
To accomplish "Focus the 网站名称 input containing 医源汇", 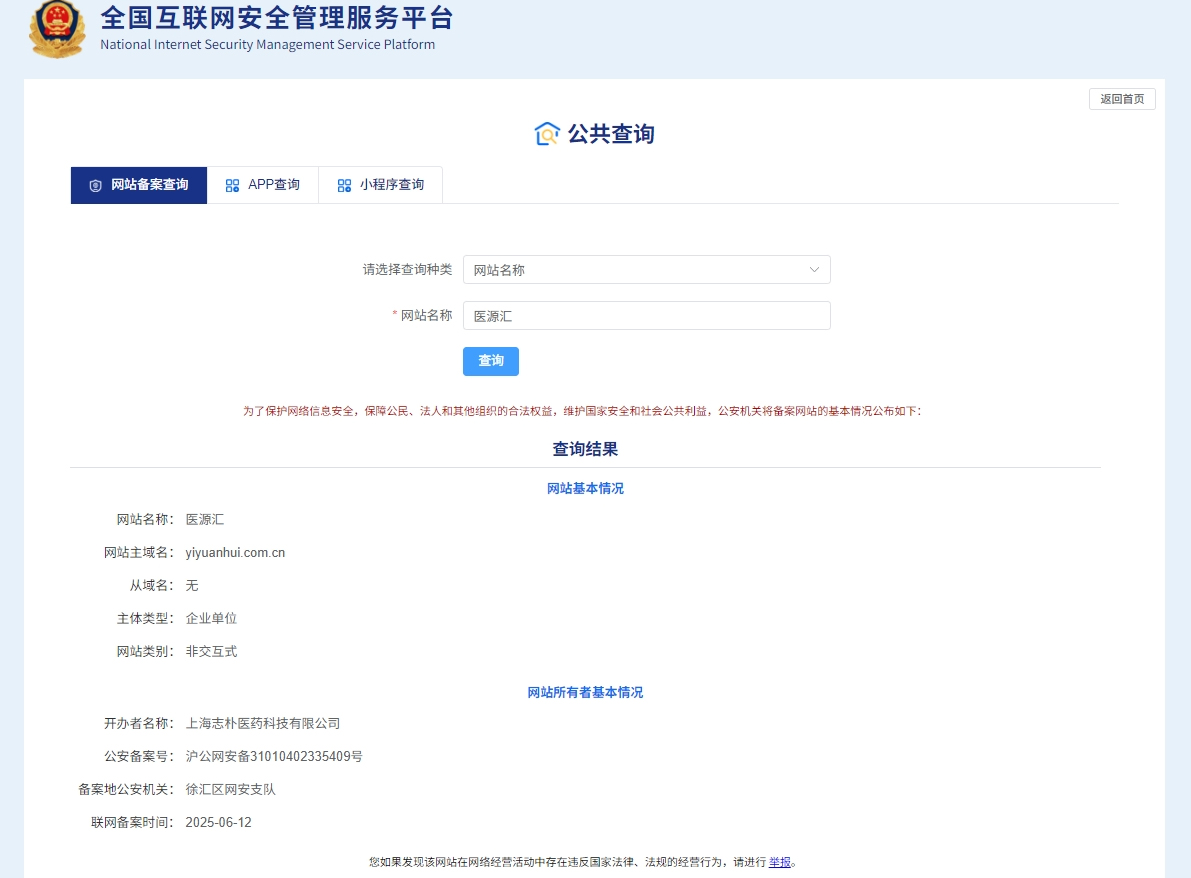I will click(x=646, y=316).
